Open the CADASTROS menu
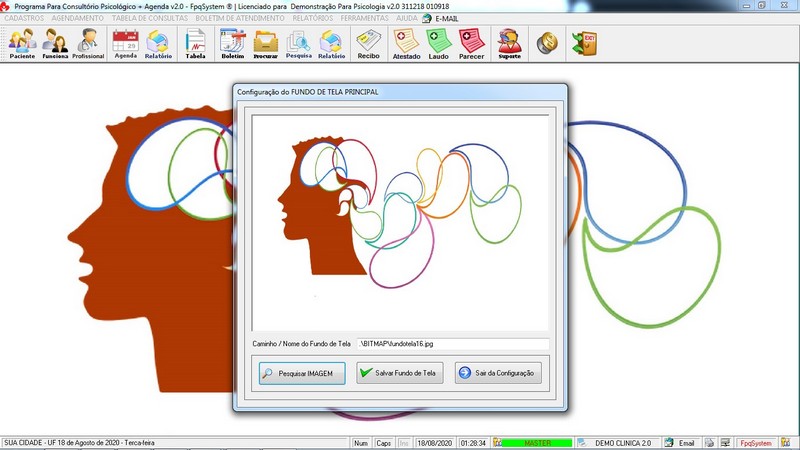This screenshot has height=450, width=800. pyautogui.click(x=24, y=18)
